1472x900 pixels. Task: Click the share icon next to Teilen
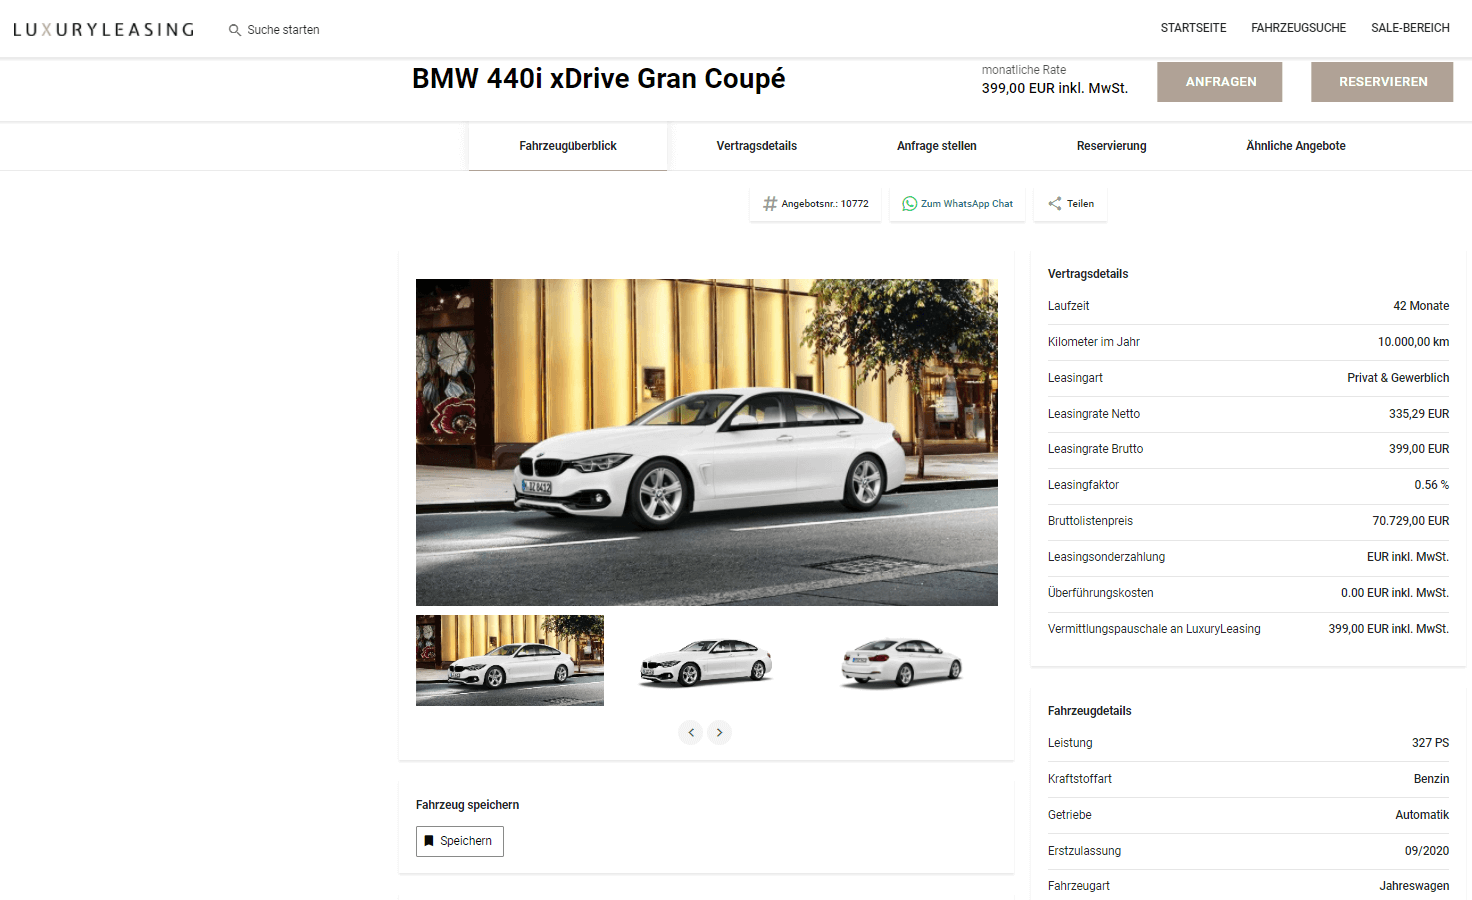coord(1055,204)
